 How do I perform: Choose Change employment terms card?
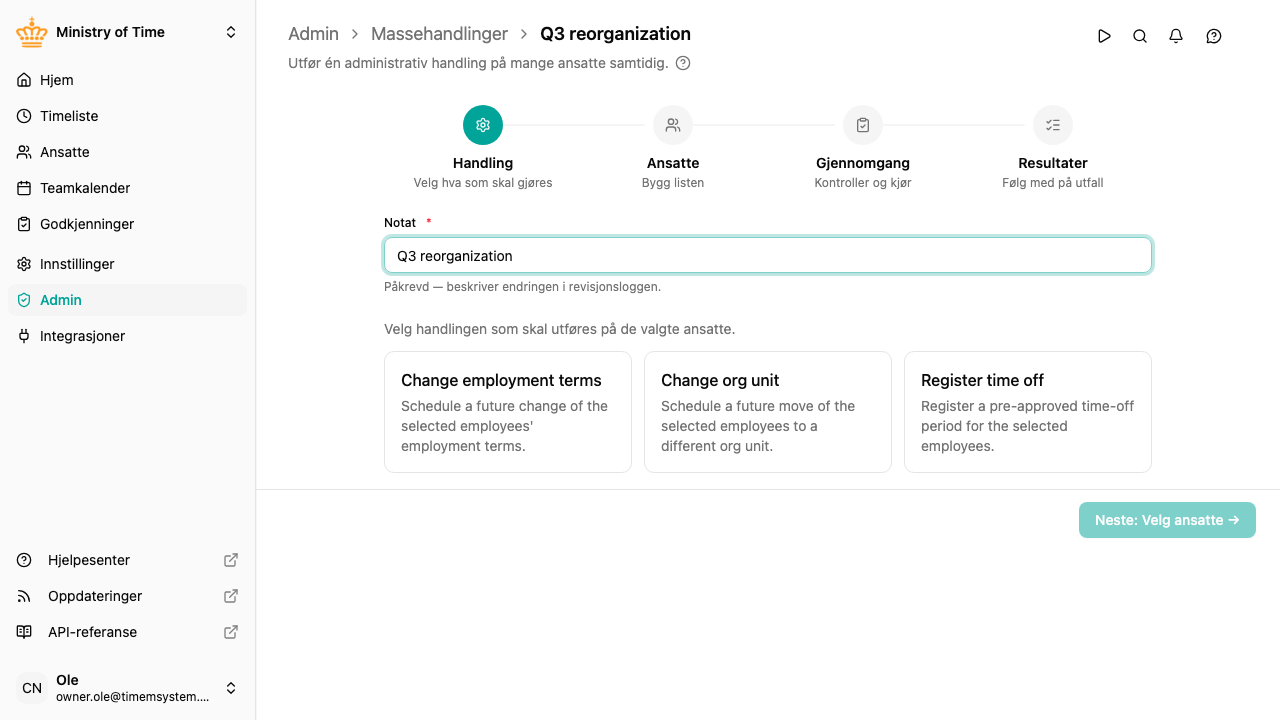coord(508,412)
